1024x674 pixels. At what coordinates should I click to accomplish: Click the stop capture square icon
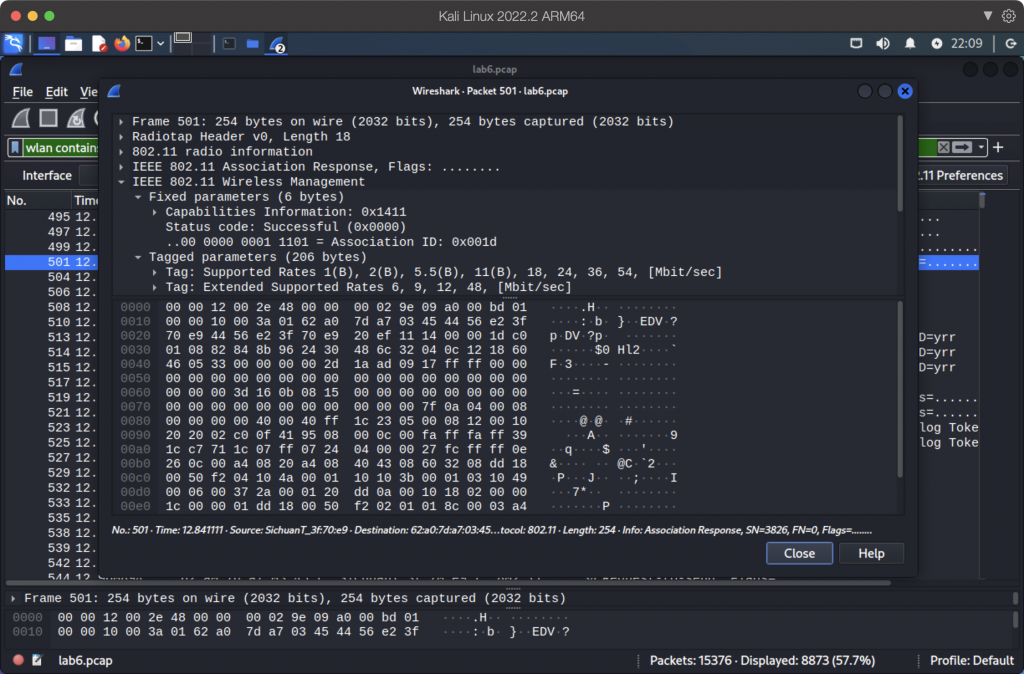coord(48,118)
